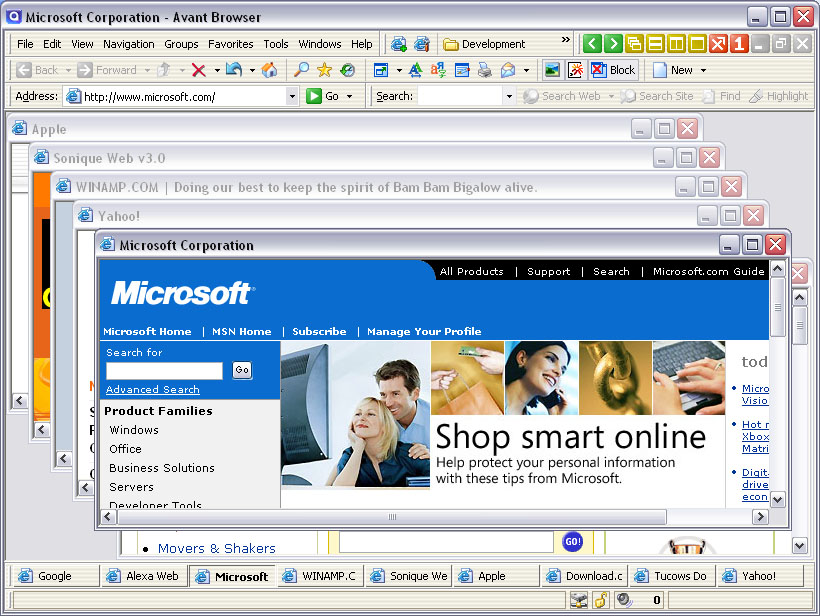Open the Search box dropdown arrow

point(509,96)
